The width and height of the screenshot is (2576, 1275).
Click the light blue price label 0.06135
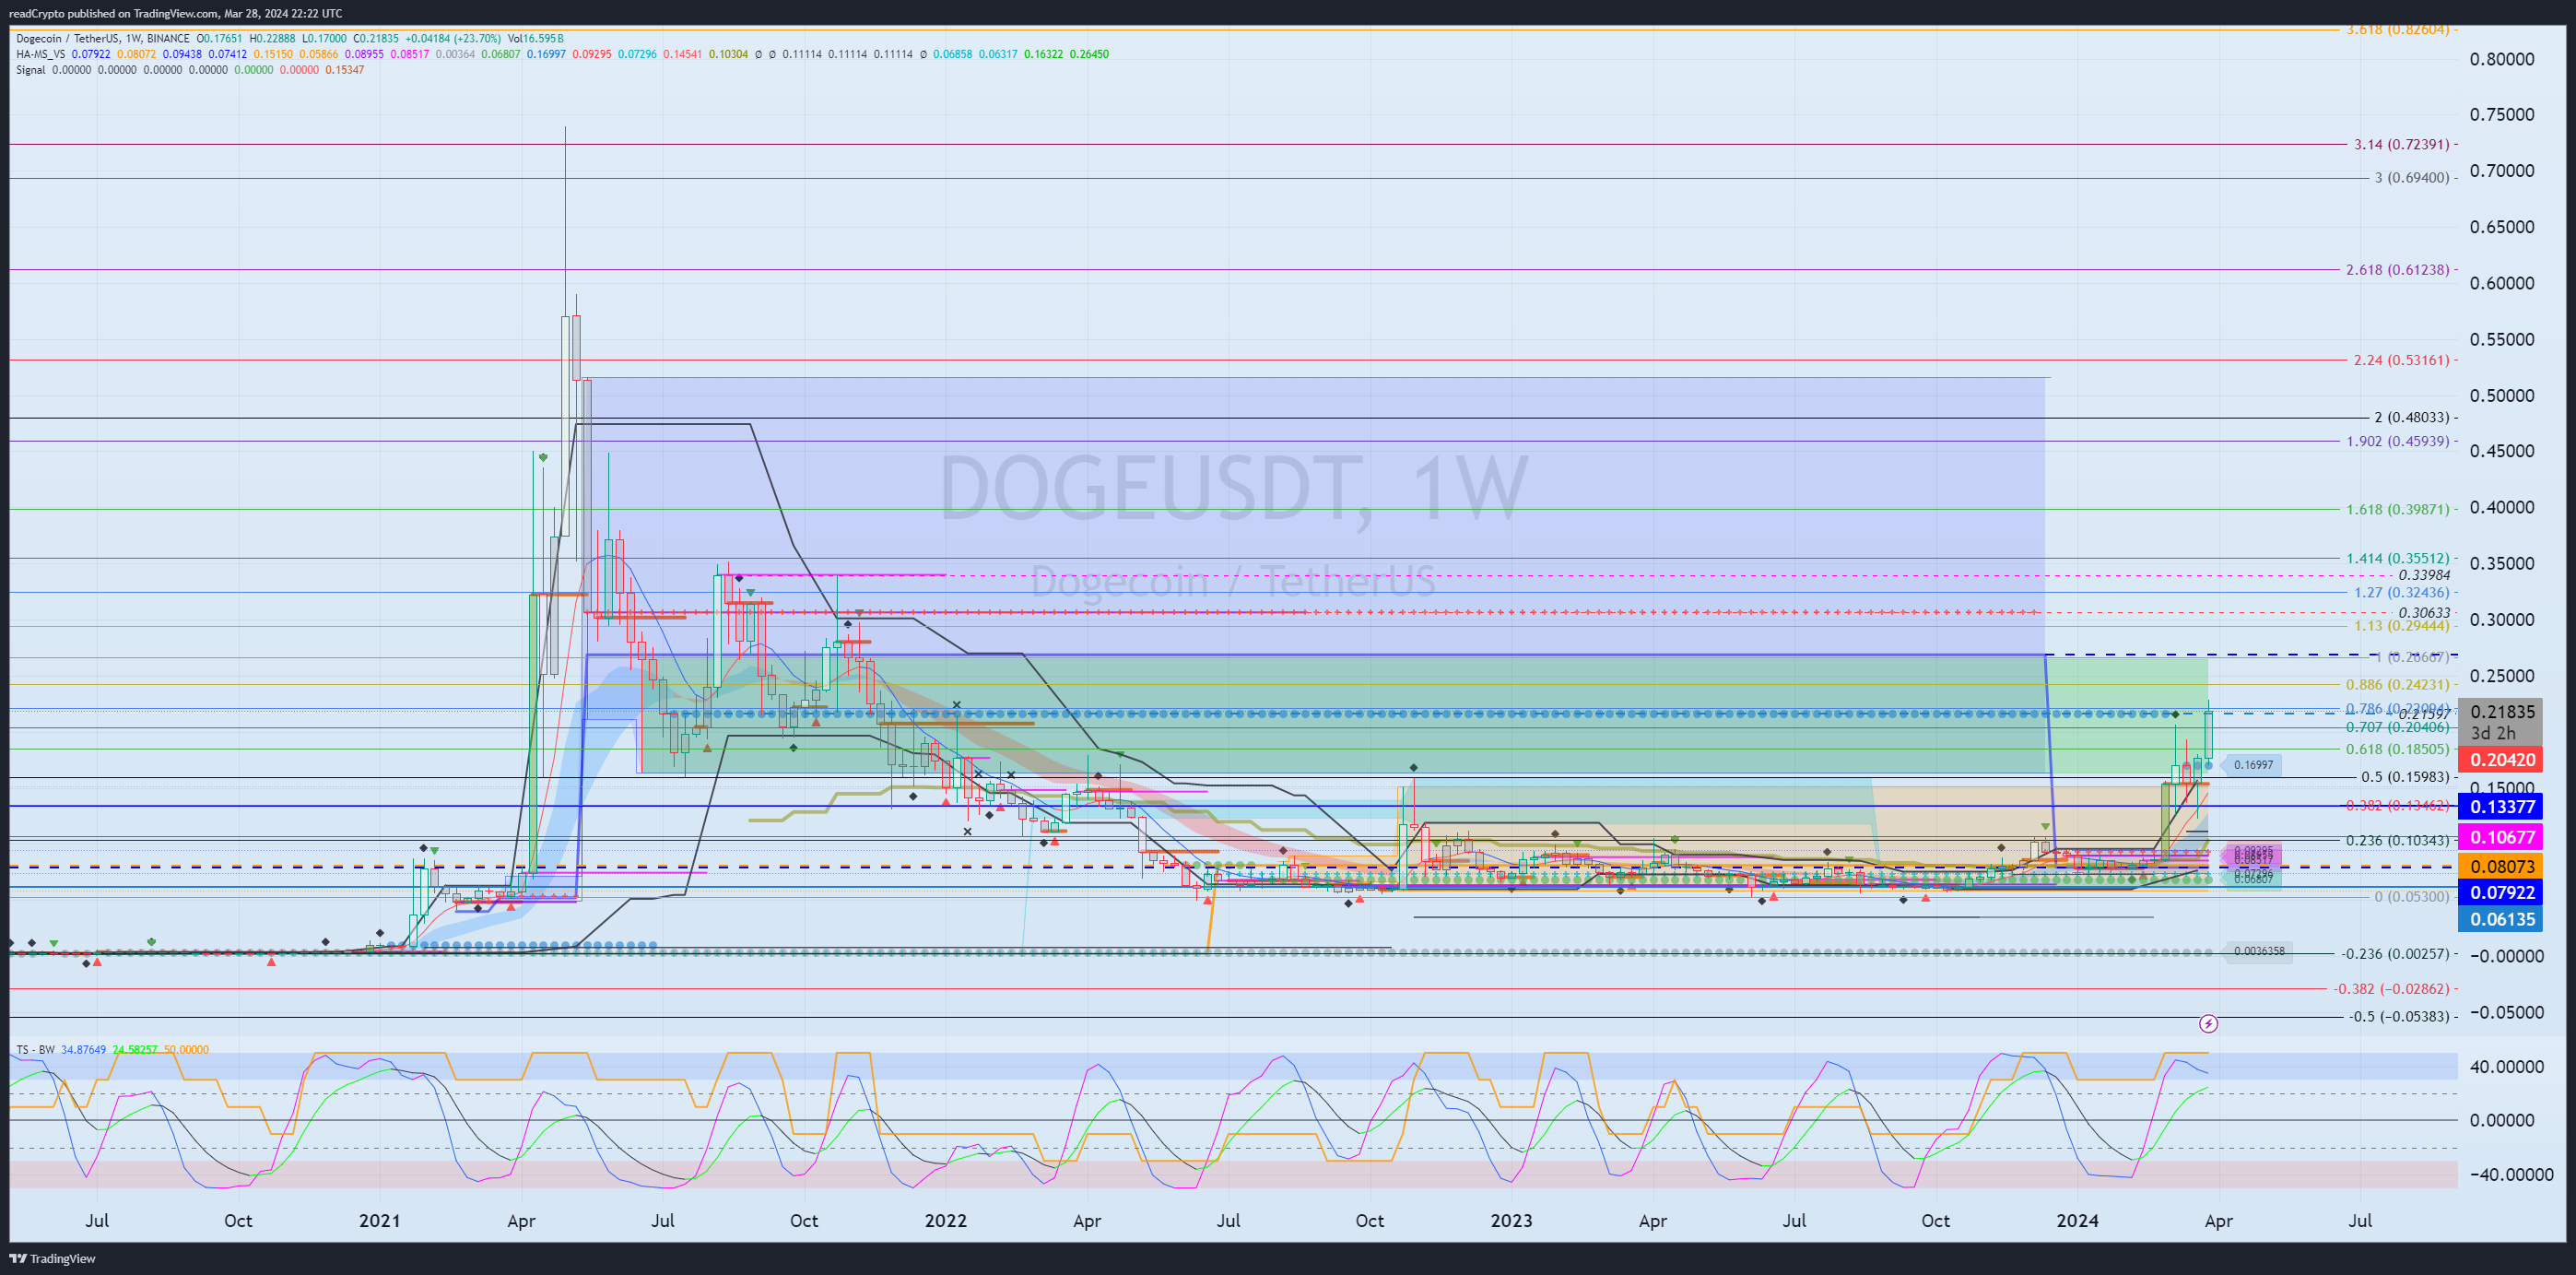pyautogui.click(x=2502, y=919)
